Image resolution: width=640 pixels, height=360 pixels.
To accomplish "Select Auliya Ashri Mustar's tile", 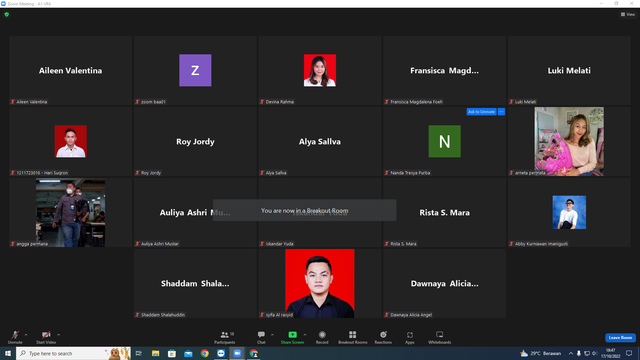I will (195, 212).
